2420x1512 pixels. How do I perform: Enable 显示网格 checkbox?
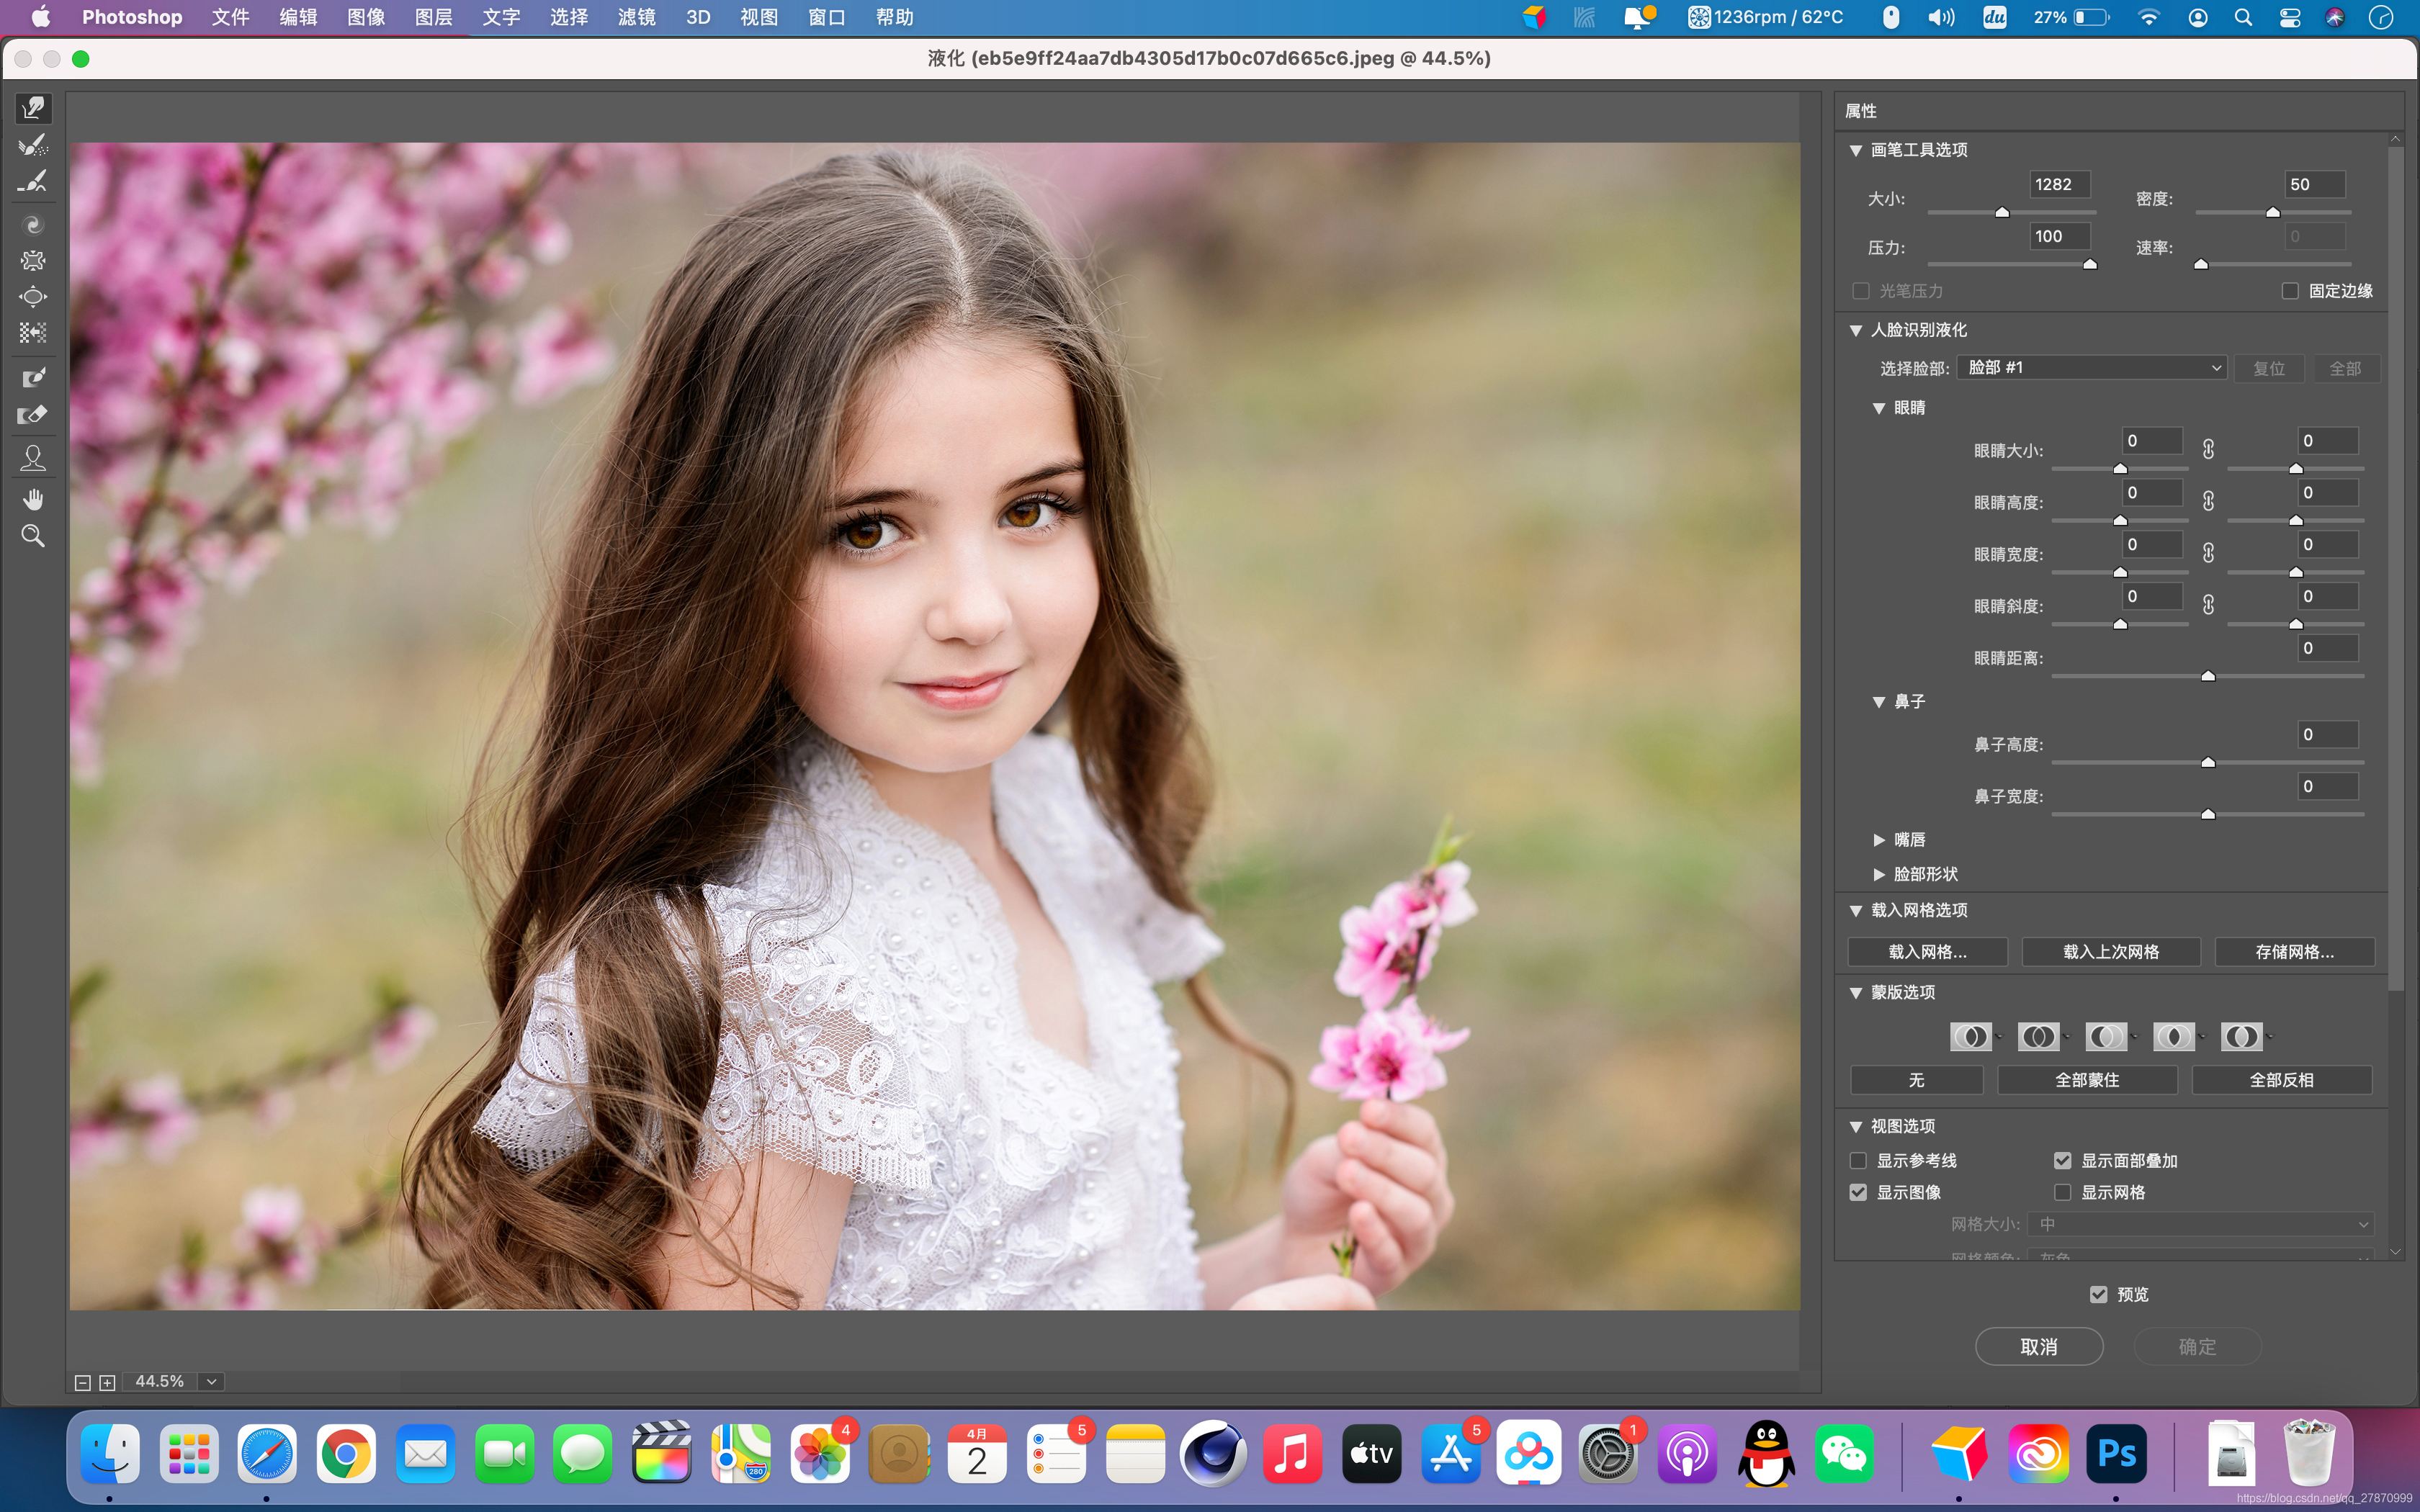(x=2063, y=1192)
